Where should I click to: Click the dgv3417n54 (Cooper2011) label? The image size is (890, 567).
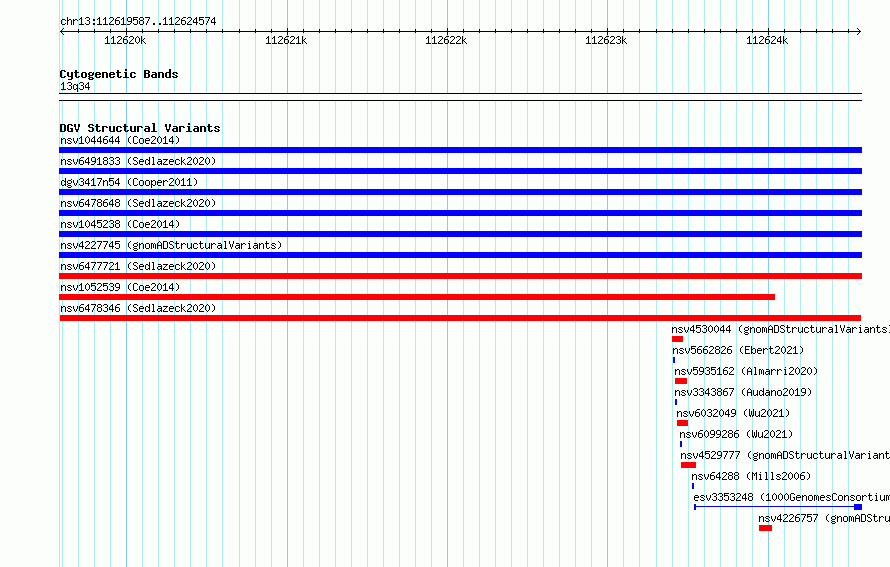pos(129,182)
